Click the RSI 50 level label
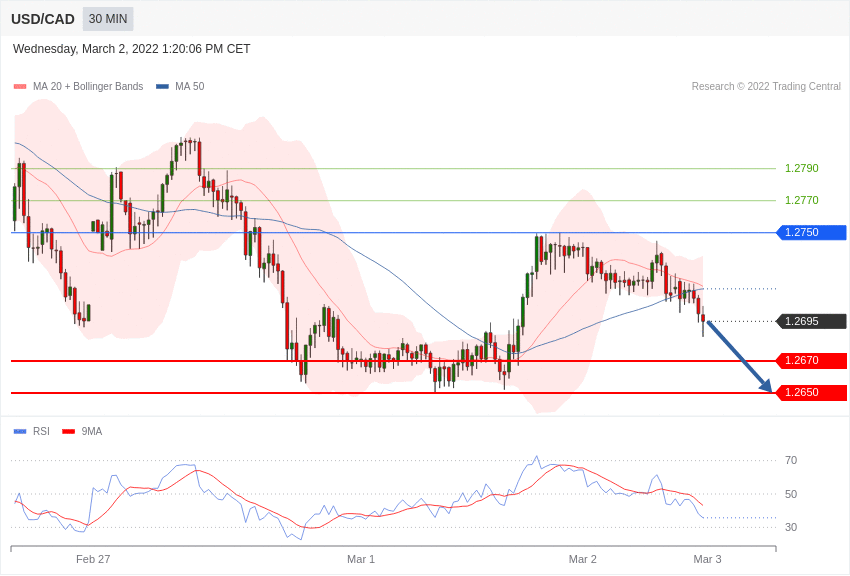The image size is (850, 576). 791,494
